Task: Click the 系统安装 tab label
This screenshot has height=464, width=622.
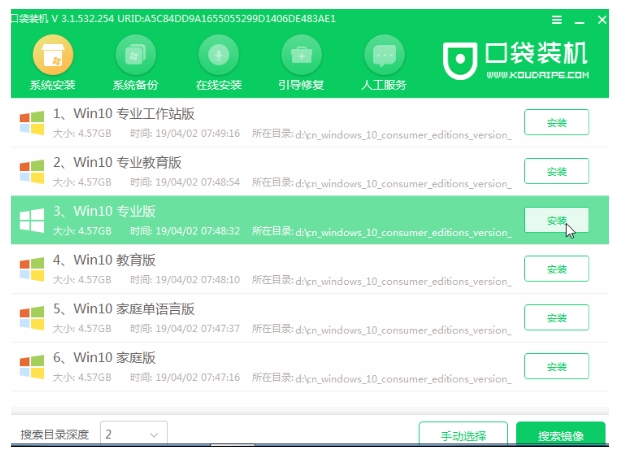Action: tap(53, 85)
